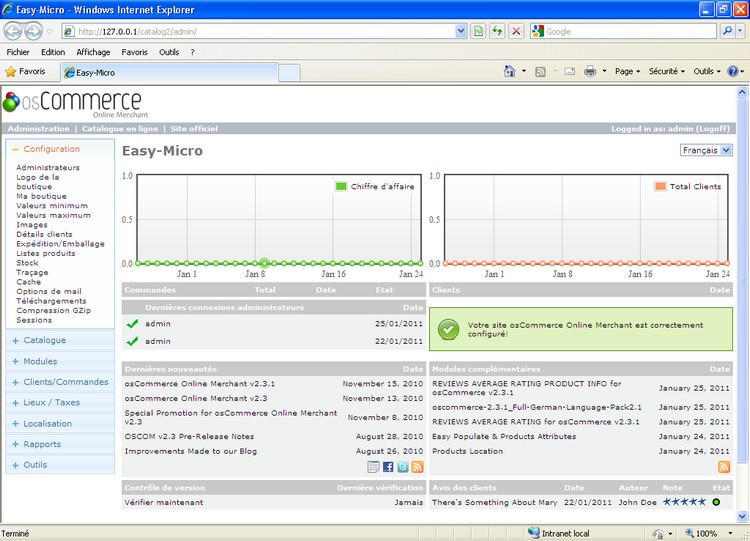Open the Edition menu
The image size is (750, 541).
pos(53,52)
